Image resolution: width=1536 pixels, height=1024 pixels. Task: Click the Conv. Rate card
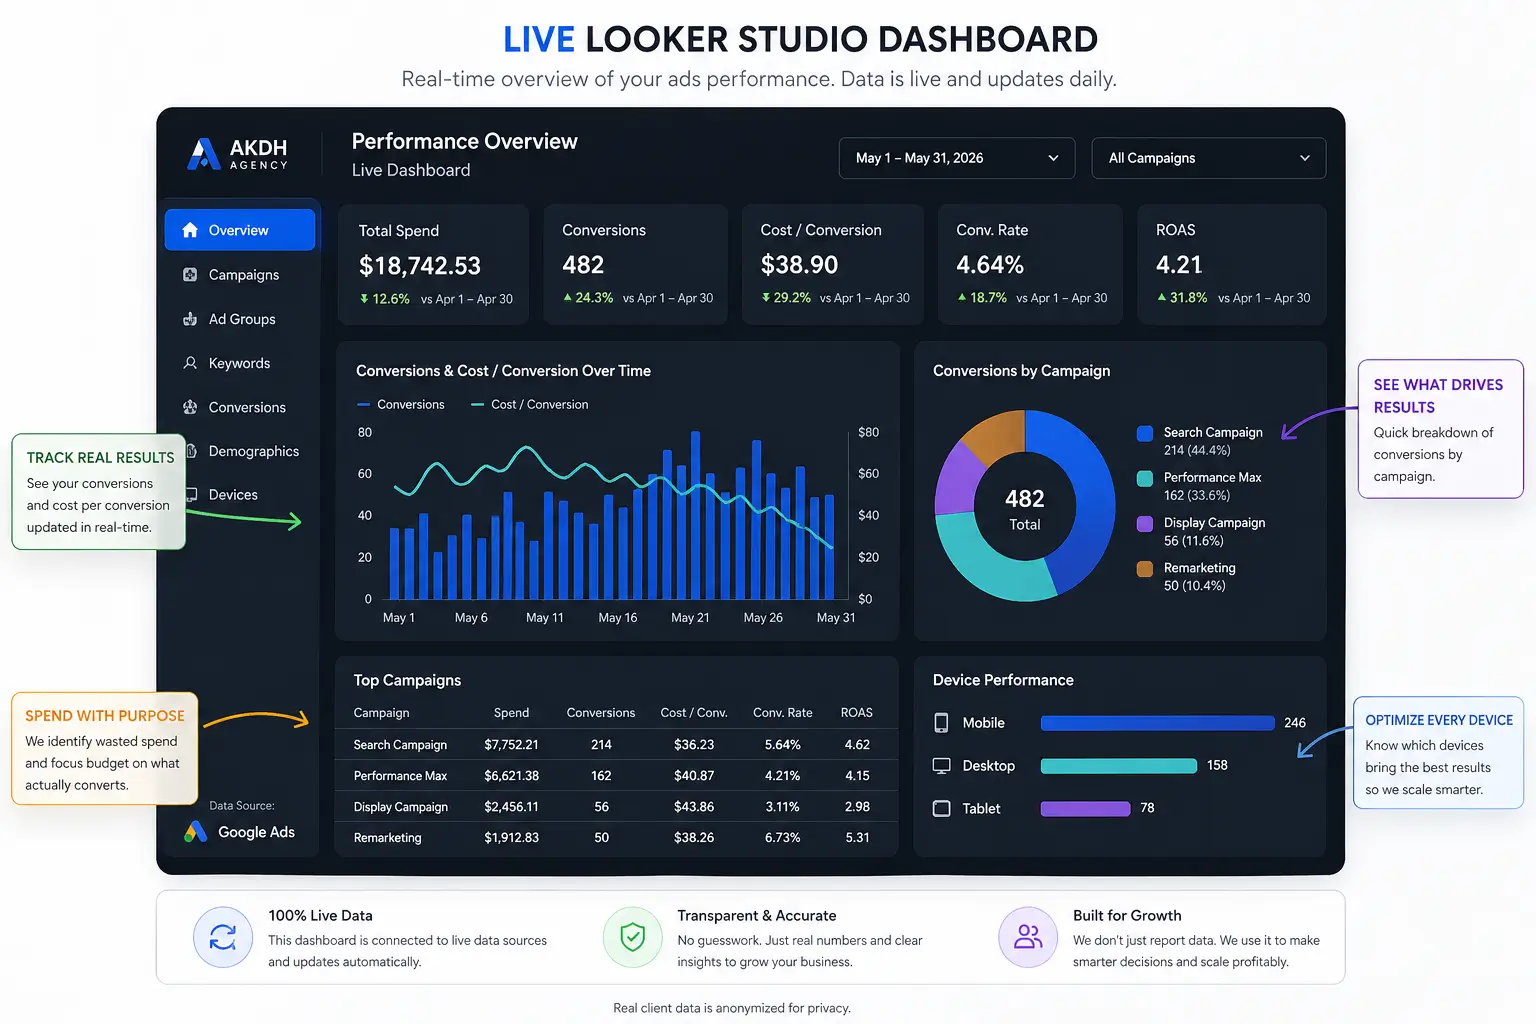click(x=1031, y=265)
